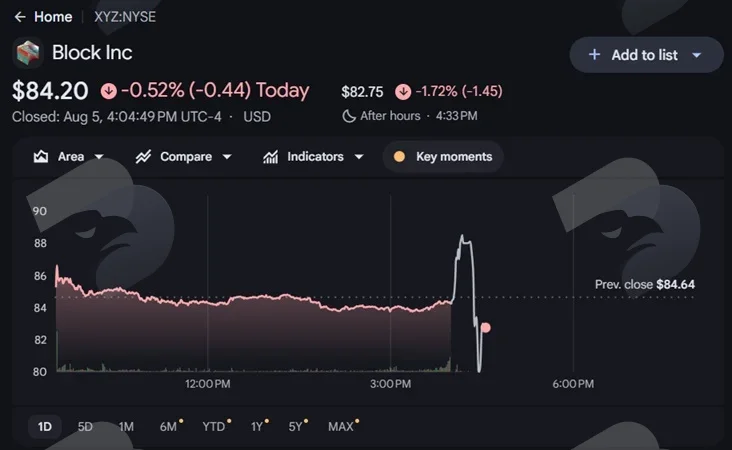Switch to the 6M time range
Screen dimensions: 732x450
(169, 427)
